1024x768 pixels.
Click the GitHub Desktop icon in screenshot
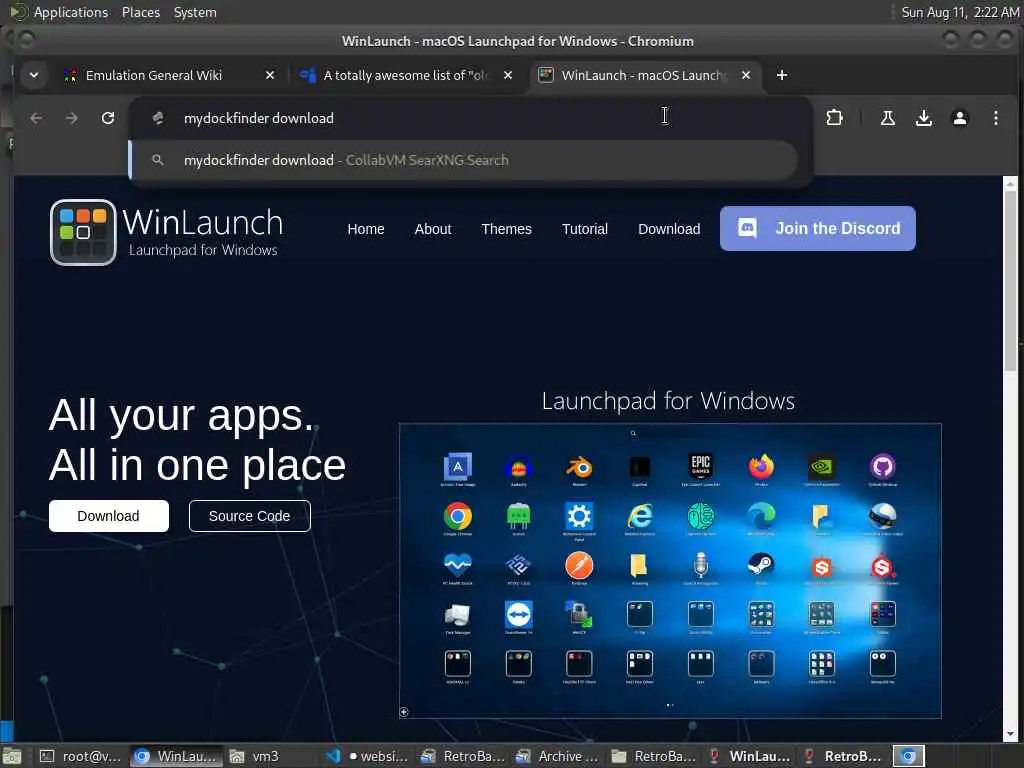882,466
